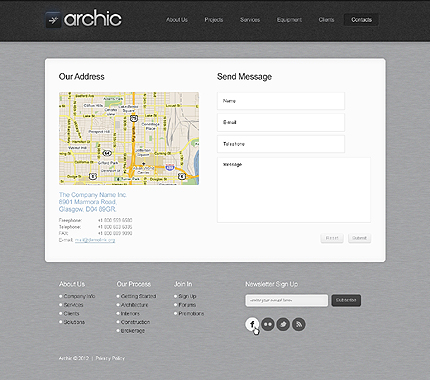The width and height of the screenshot is (430, 380).
Task: Open Solutions footer link
Action: coord(74,322)
